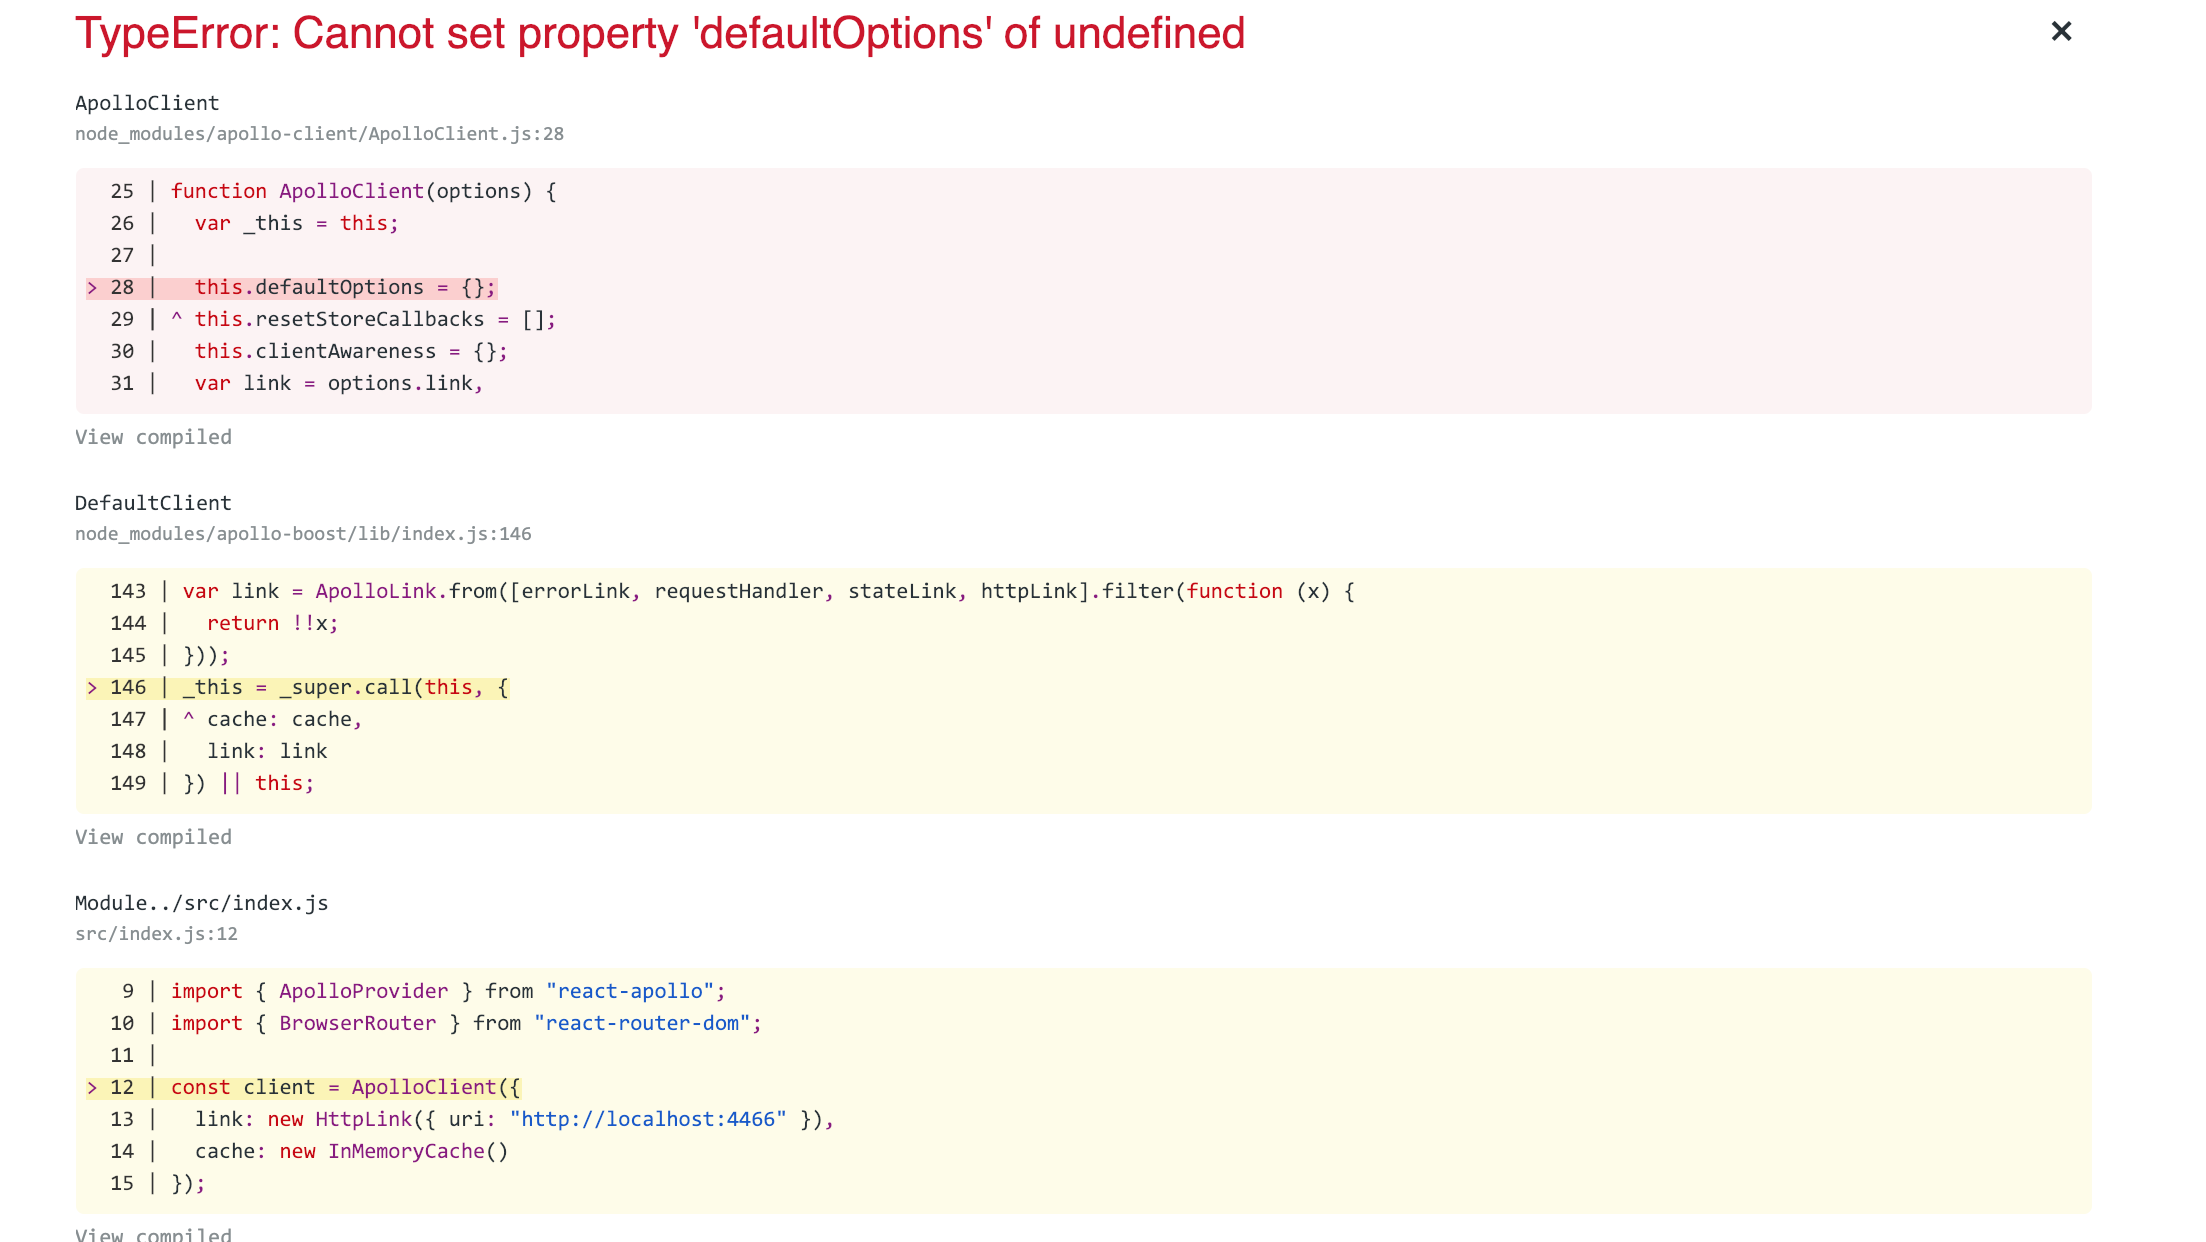The width and height of the screenshot is (2206, 1242).
Task: Click the line 12 arrow marker
Action: (x=92, y=1088)
